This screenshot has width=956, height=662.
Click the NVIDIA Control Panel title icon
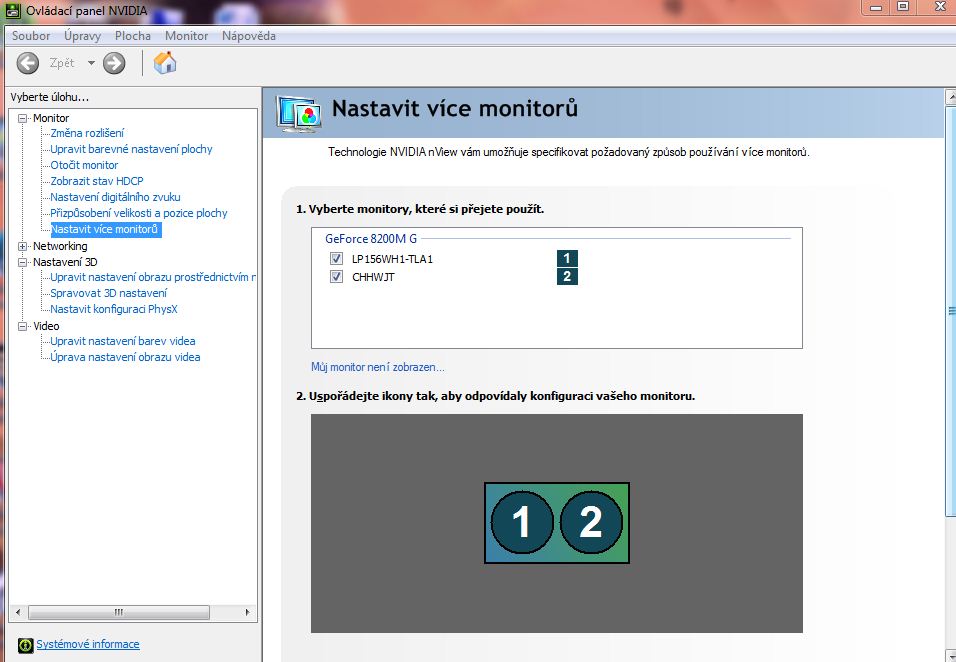pyautogui.click(x=13, y=10)
